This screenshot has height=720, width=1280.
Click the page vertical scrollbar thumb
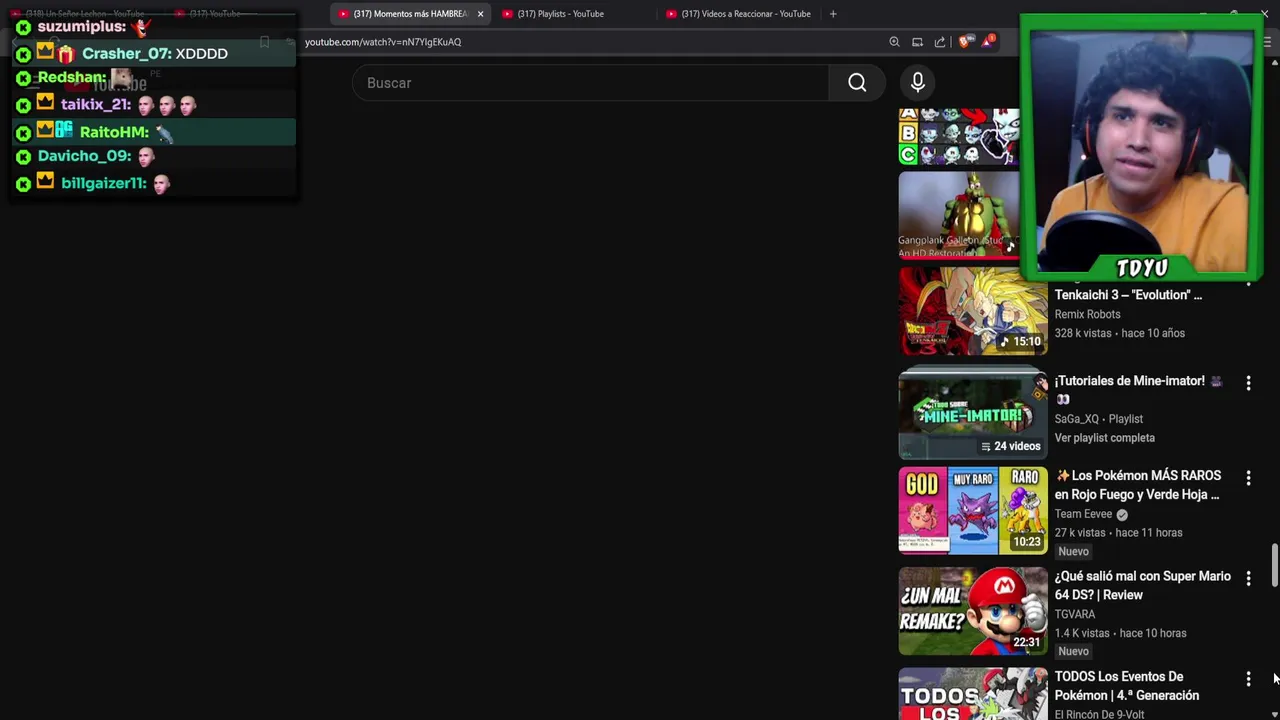pyautogui.click(x=1274, y=566)
